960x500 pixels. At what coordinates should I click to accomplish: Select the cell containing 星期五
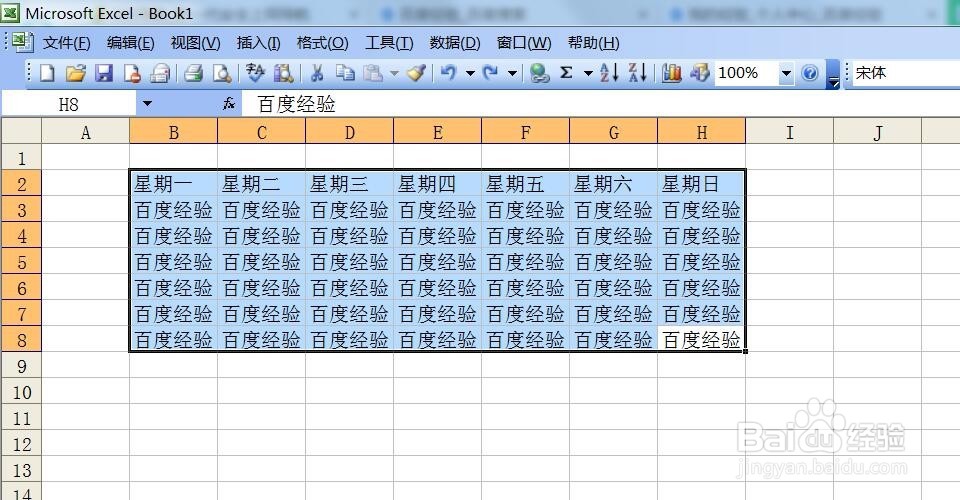click(525, 184)
